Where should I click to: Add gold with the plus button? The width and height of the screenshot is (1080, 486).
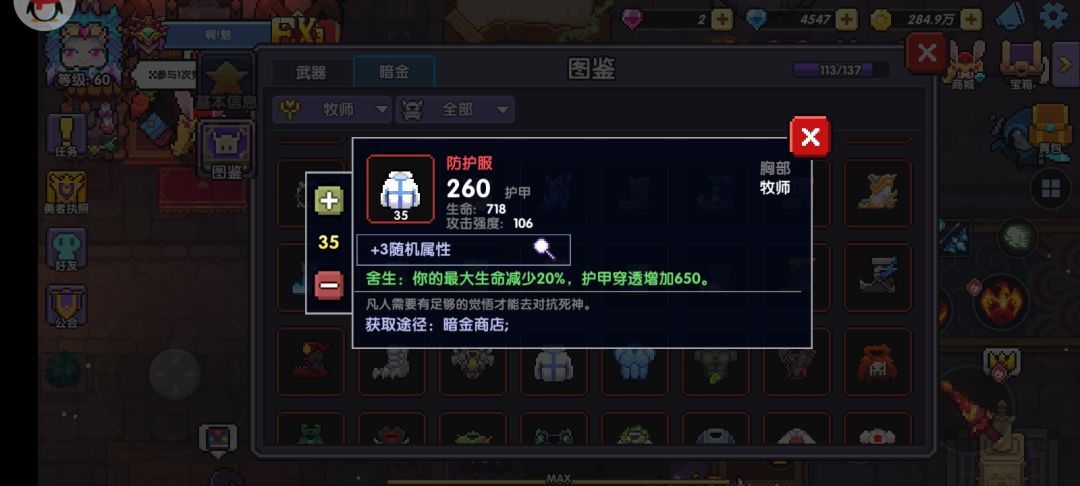tap(970, 19)
